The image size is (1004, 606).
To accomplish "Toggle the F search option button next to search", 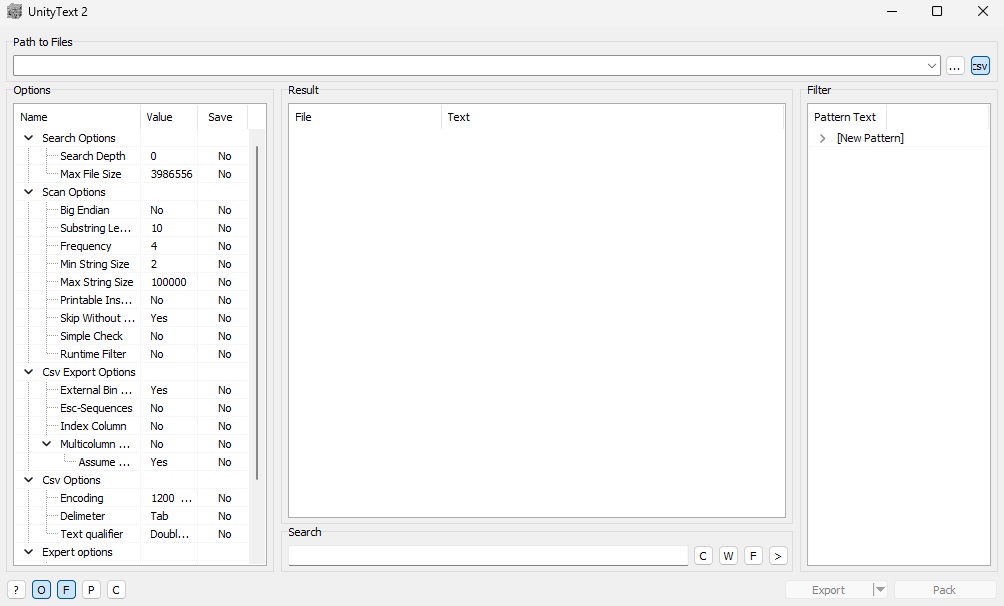I will (753, 556).
